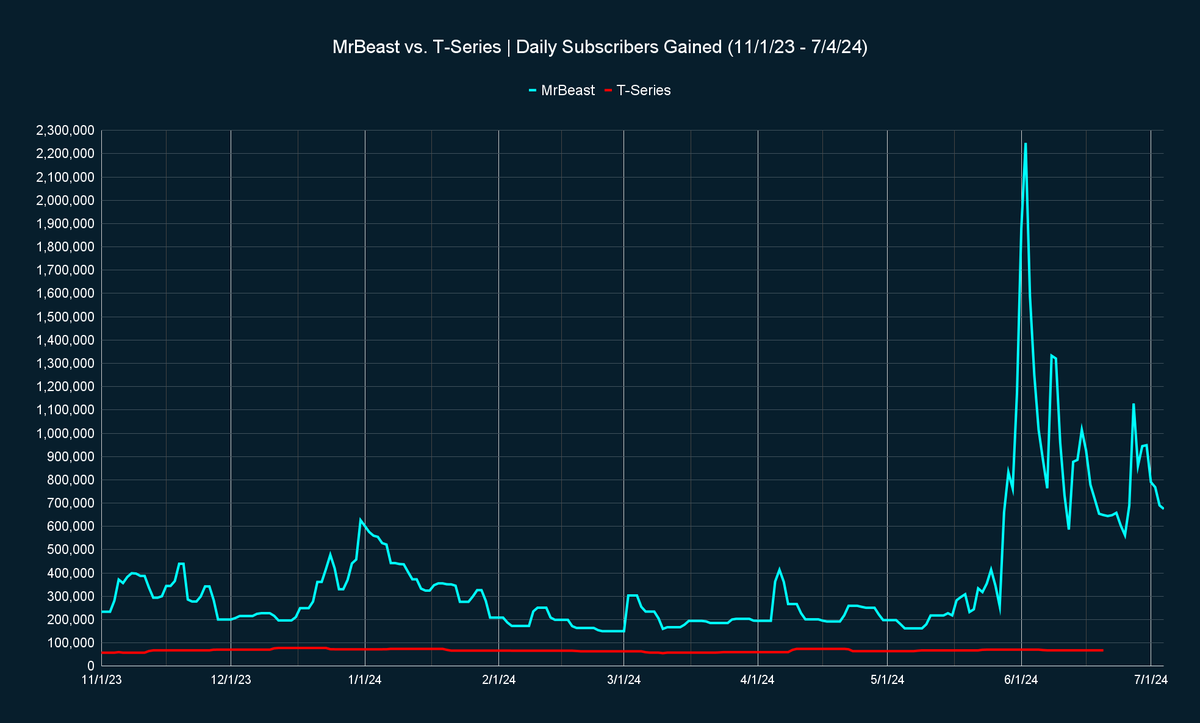Viewport: 1200px width, 723px height.
Task: Click the 0 y-axis label
Action: (x=90, y=666)
